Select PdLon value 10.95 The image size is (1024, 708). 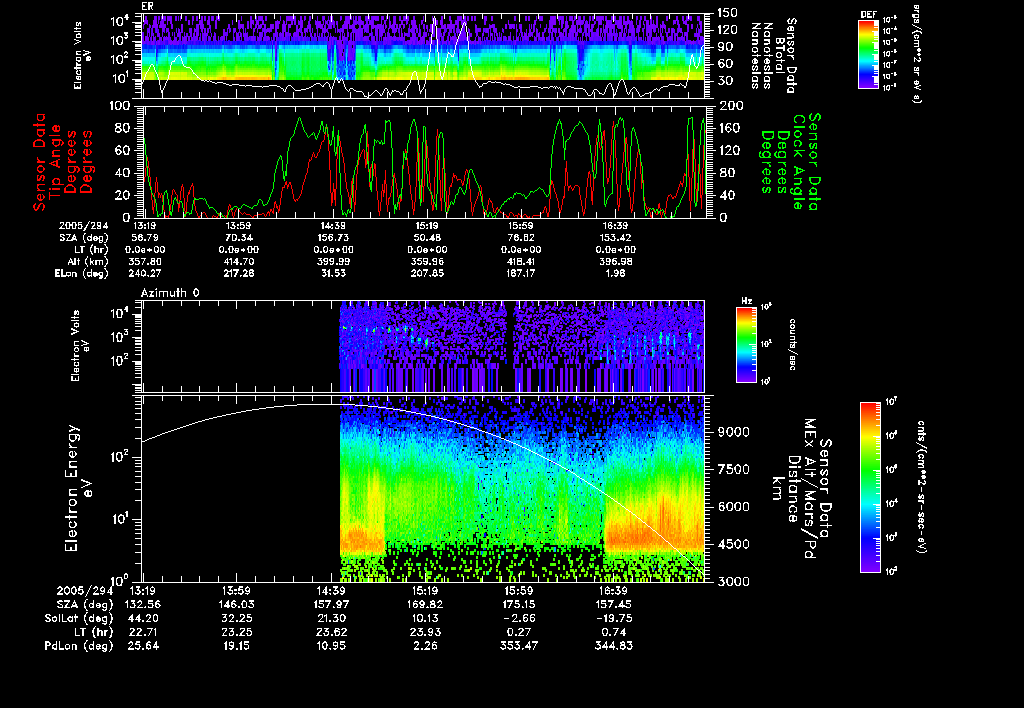331,645
